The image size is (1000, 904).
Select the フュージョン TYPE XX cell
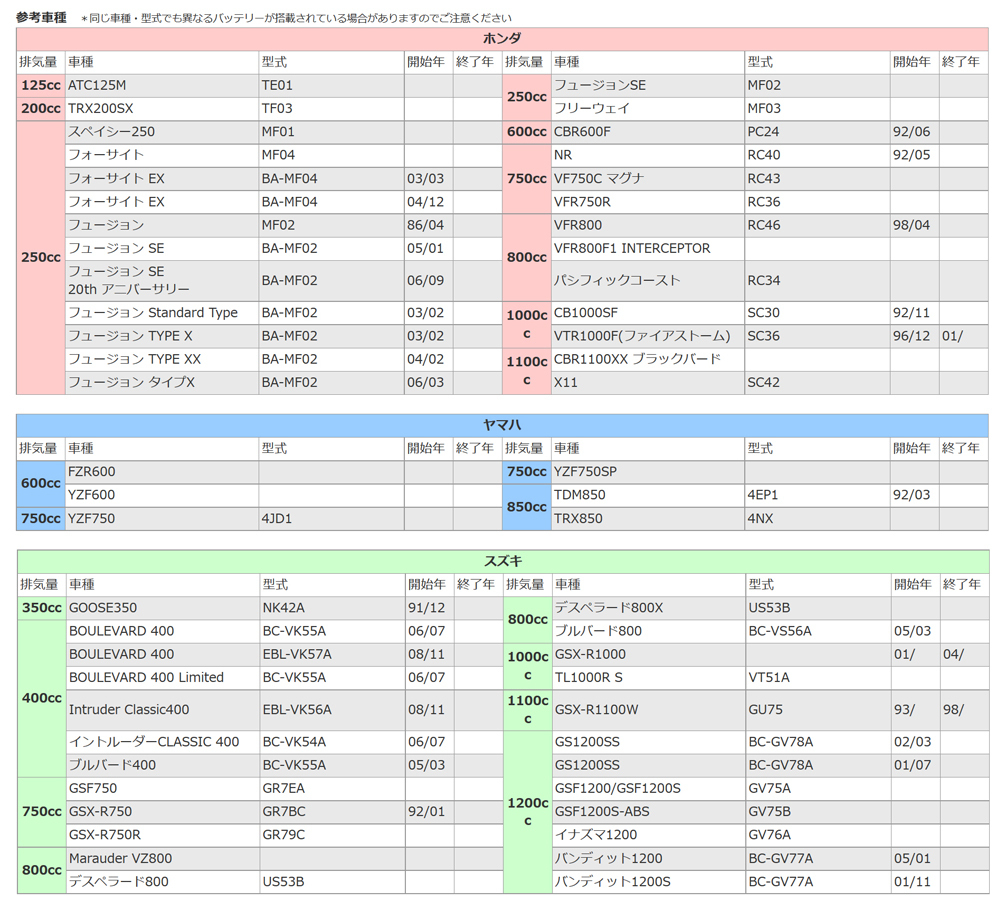(162, 359)
